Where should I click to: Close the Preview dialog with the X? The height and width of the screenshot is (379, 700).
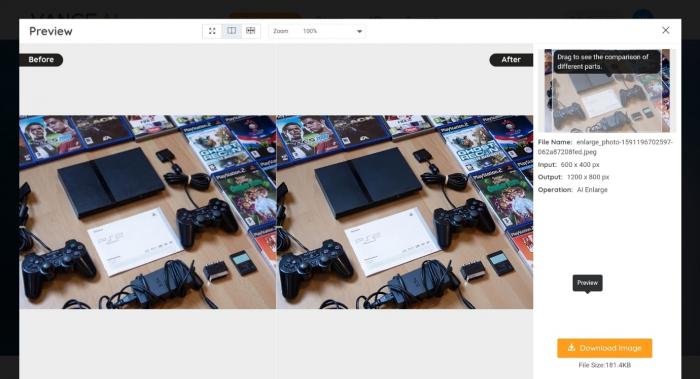pyautogui.click(x=666, y=30)
